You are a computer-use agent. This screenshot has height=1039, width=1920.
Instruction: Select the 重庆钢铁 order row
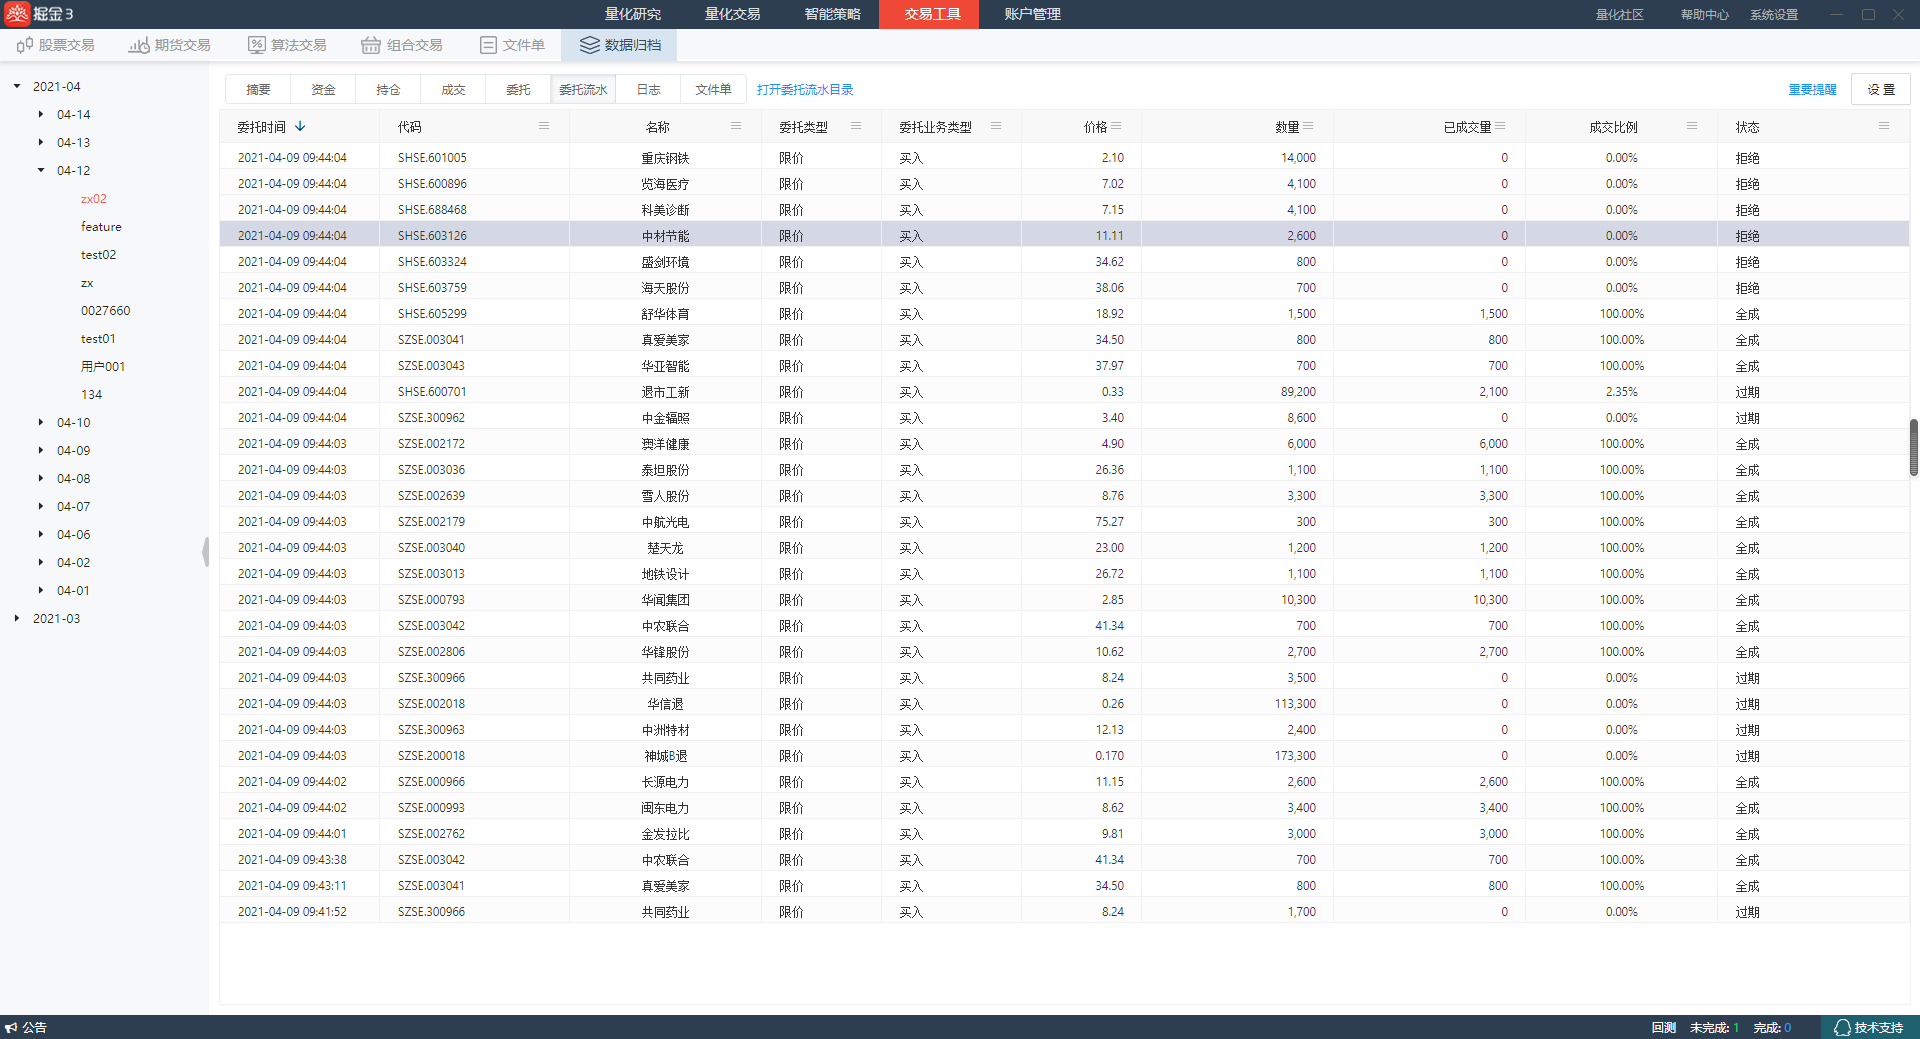[1064, 158]
